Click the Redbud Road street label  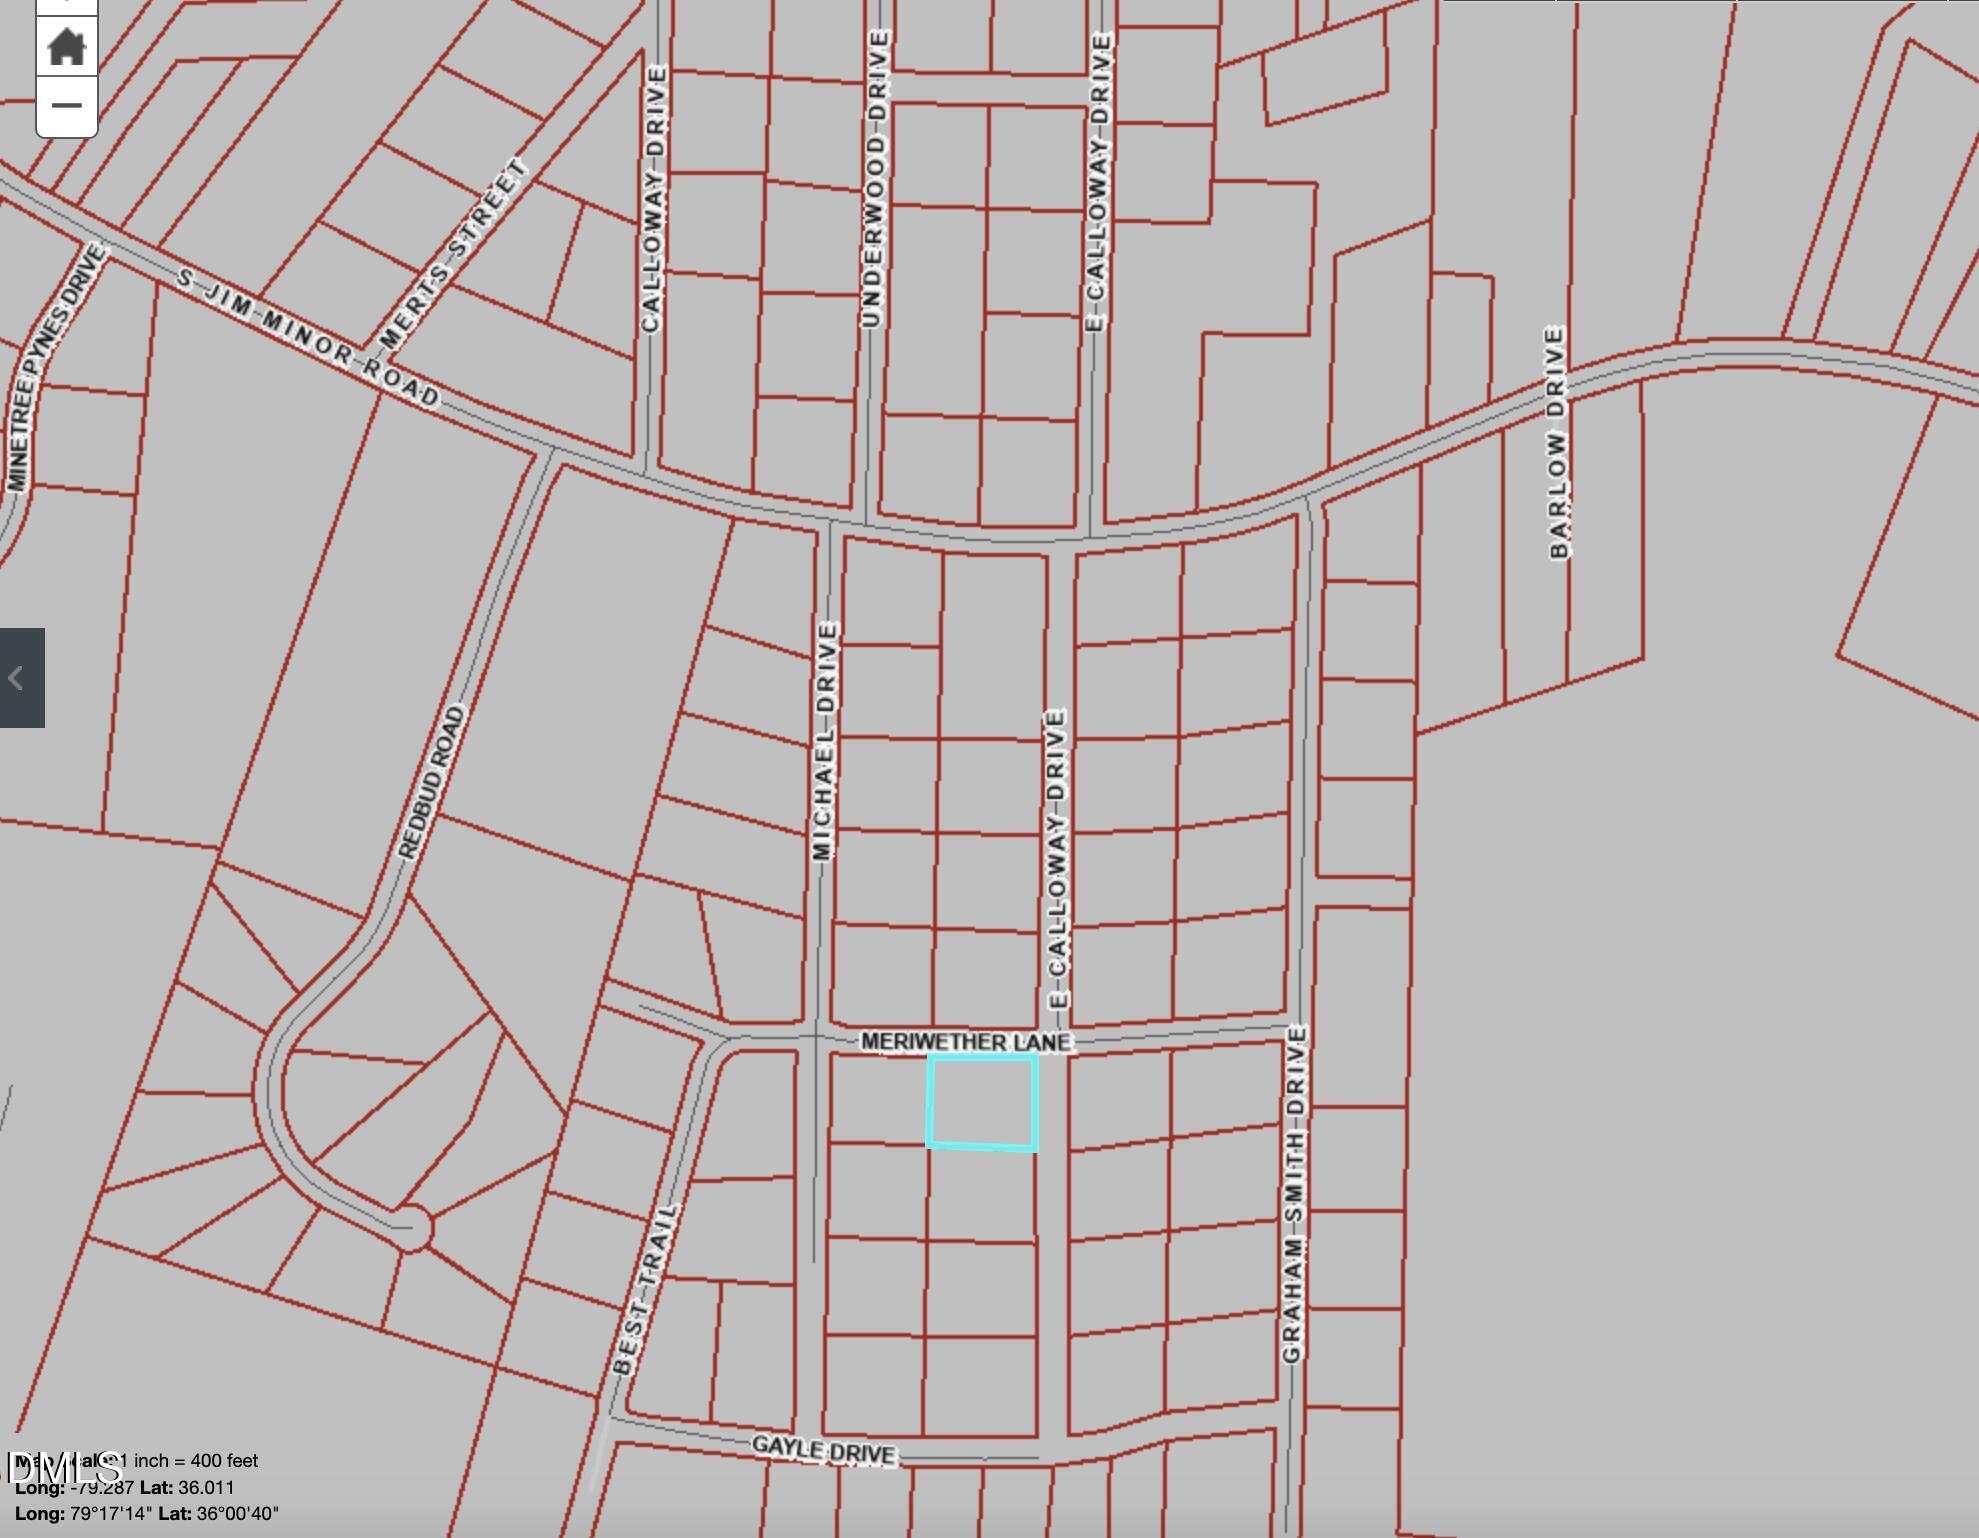pos(432,783)
